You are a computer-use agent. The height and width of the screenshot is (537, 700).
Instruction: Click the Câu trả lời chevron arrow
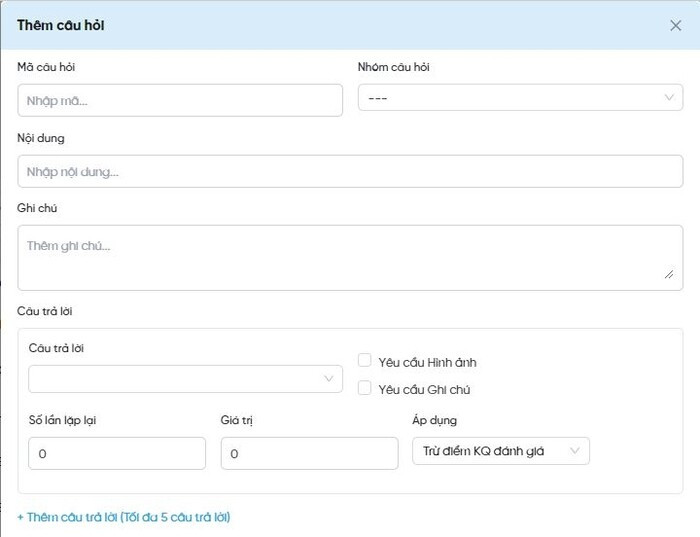click(x=328, y=379)
